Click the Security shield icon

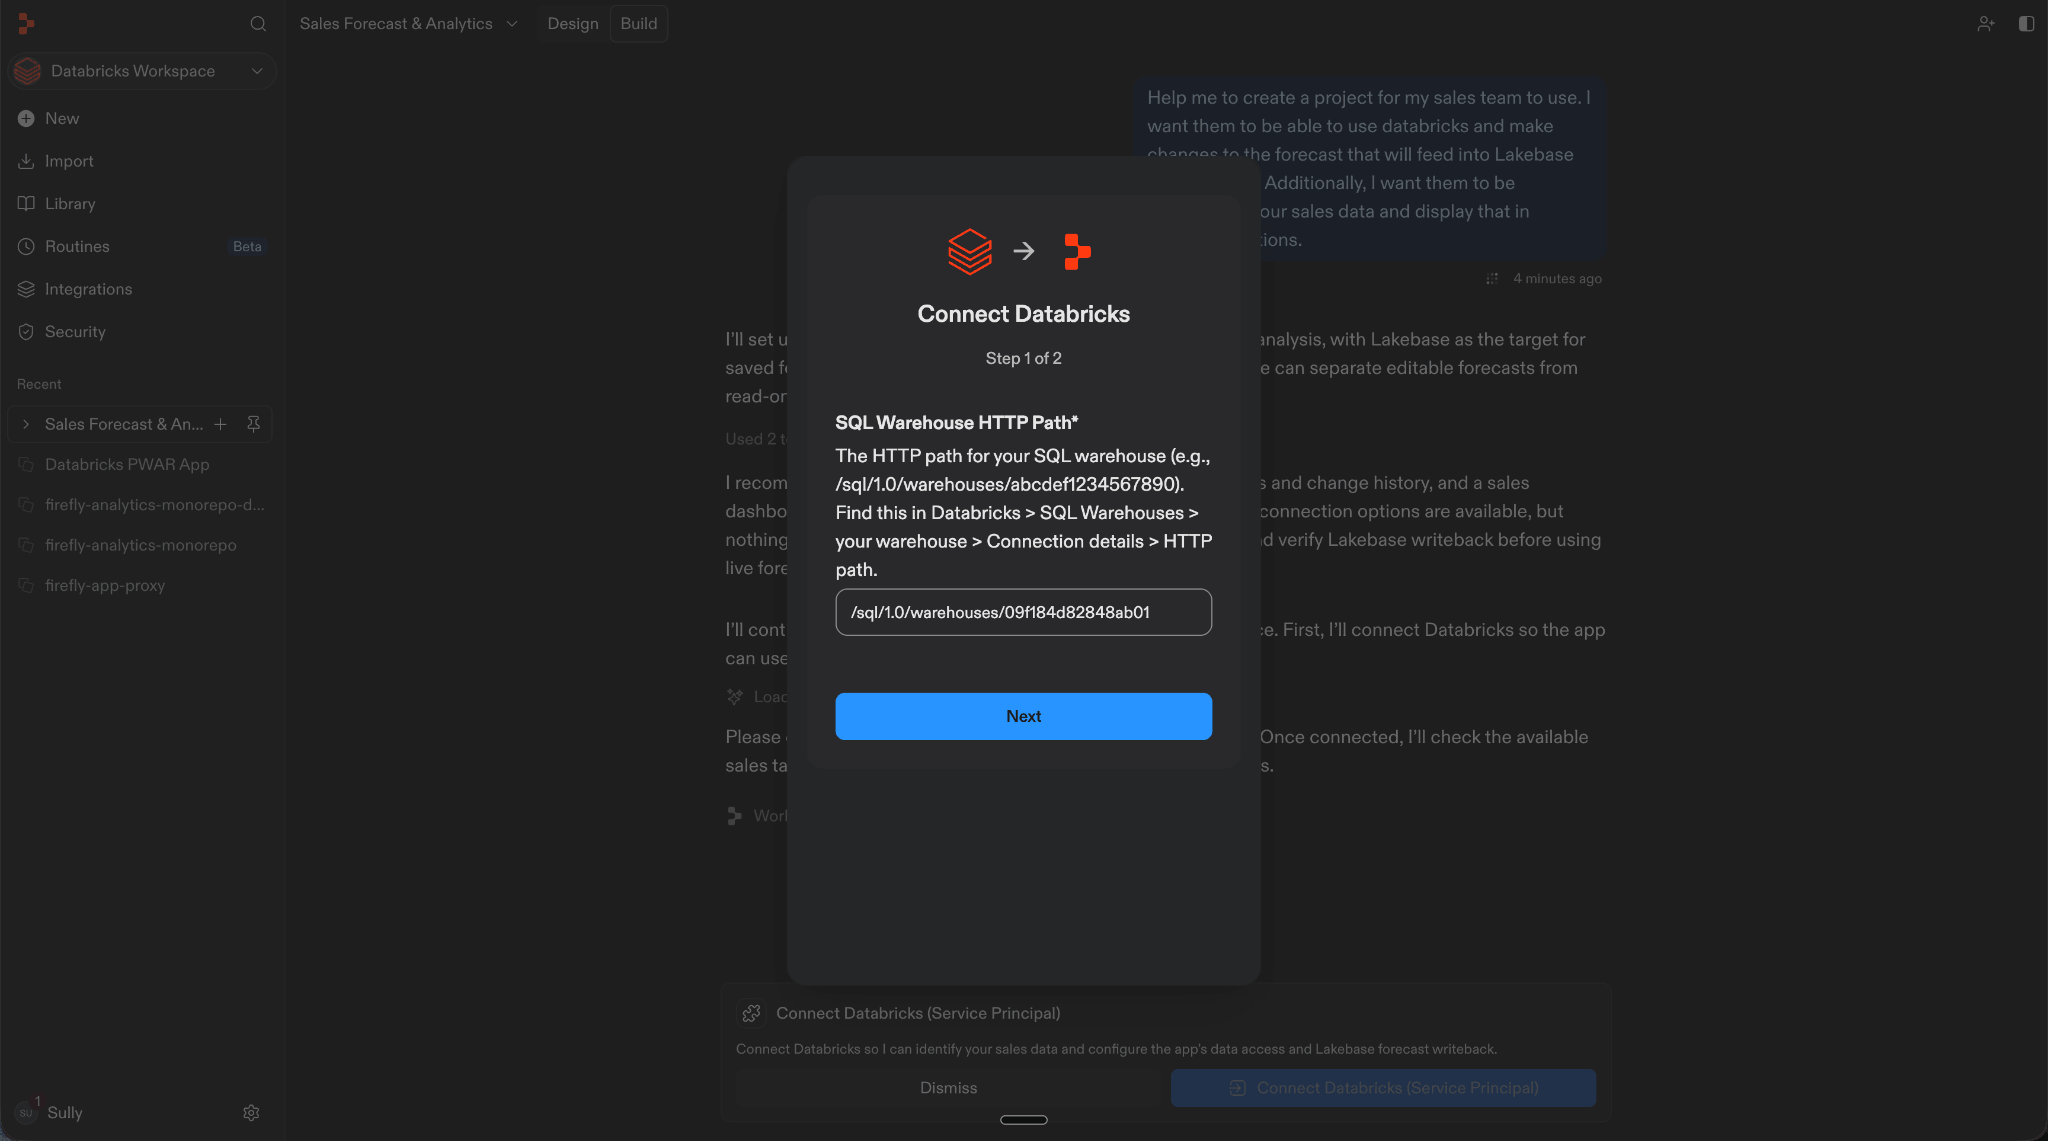[26, 332]
